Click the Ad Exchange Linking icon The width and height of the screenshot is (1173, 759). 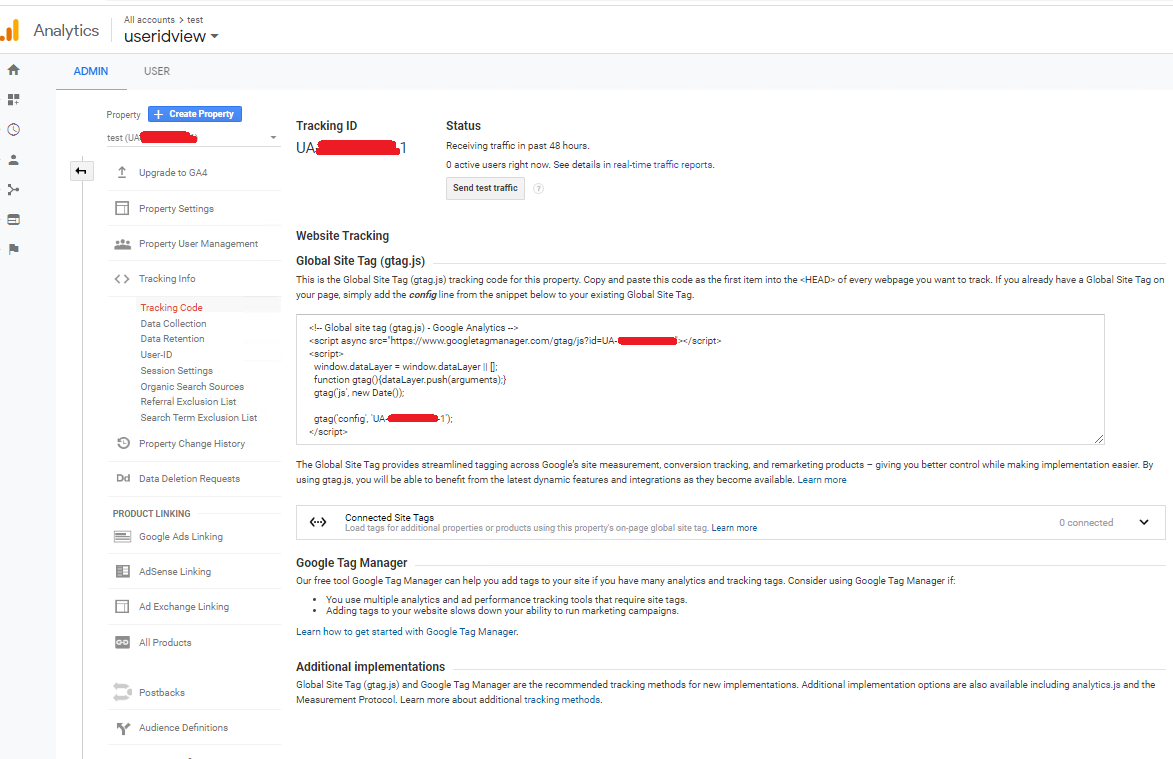pyautogui.click(x=122, y=606)
